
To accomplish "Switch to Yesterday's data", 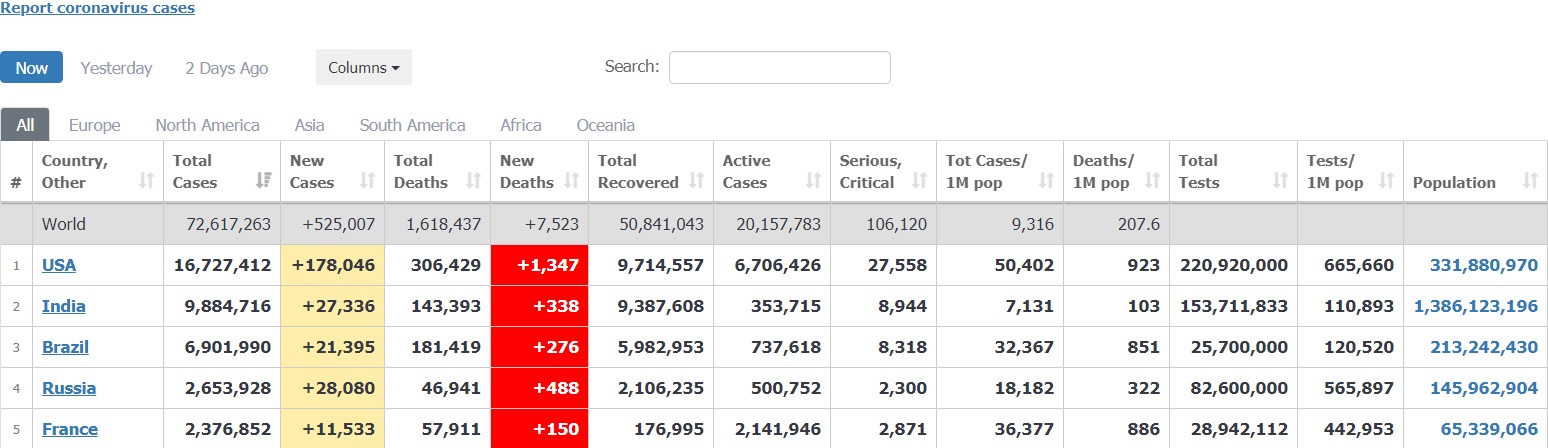I will (x=116, y=68).
